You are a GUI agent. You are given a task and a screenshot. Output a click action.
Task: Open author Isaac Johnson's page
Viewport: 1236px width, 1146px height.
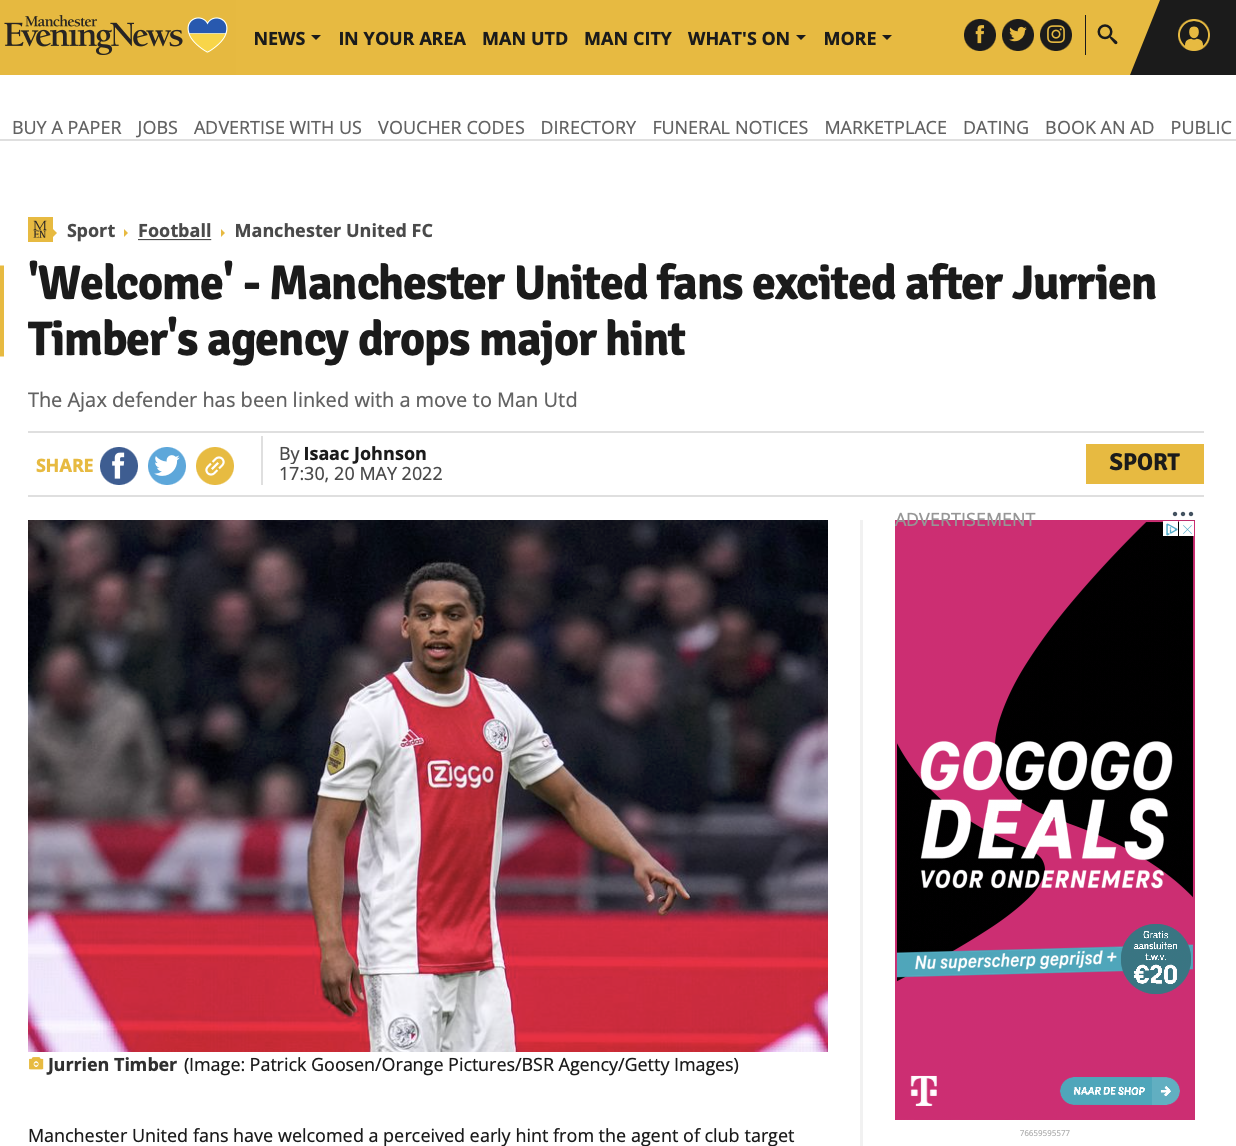(x=365, y=454)
